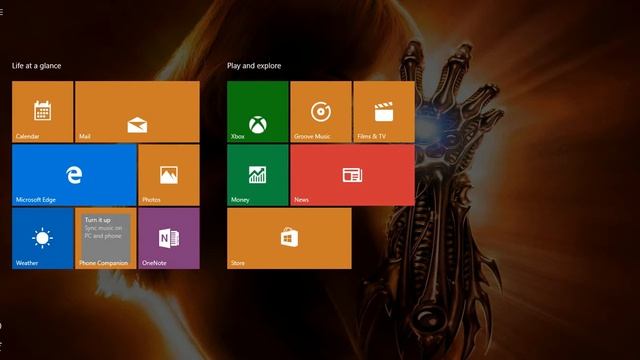Screen dimensions: 640x360
Task: Open the Store tile
Action: tap(289, 238)
